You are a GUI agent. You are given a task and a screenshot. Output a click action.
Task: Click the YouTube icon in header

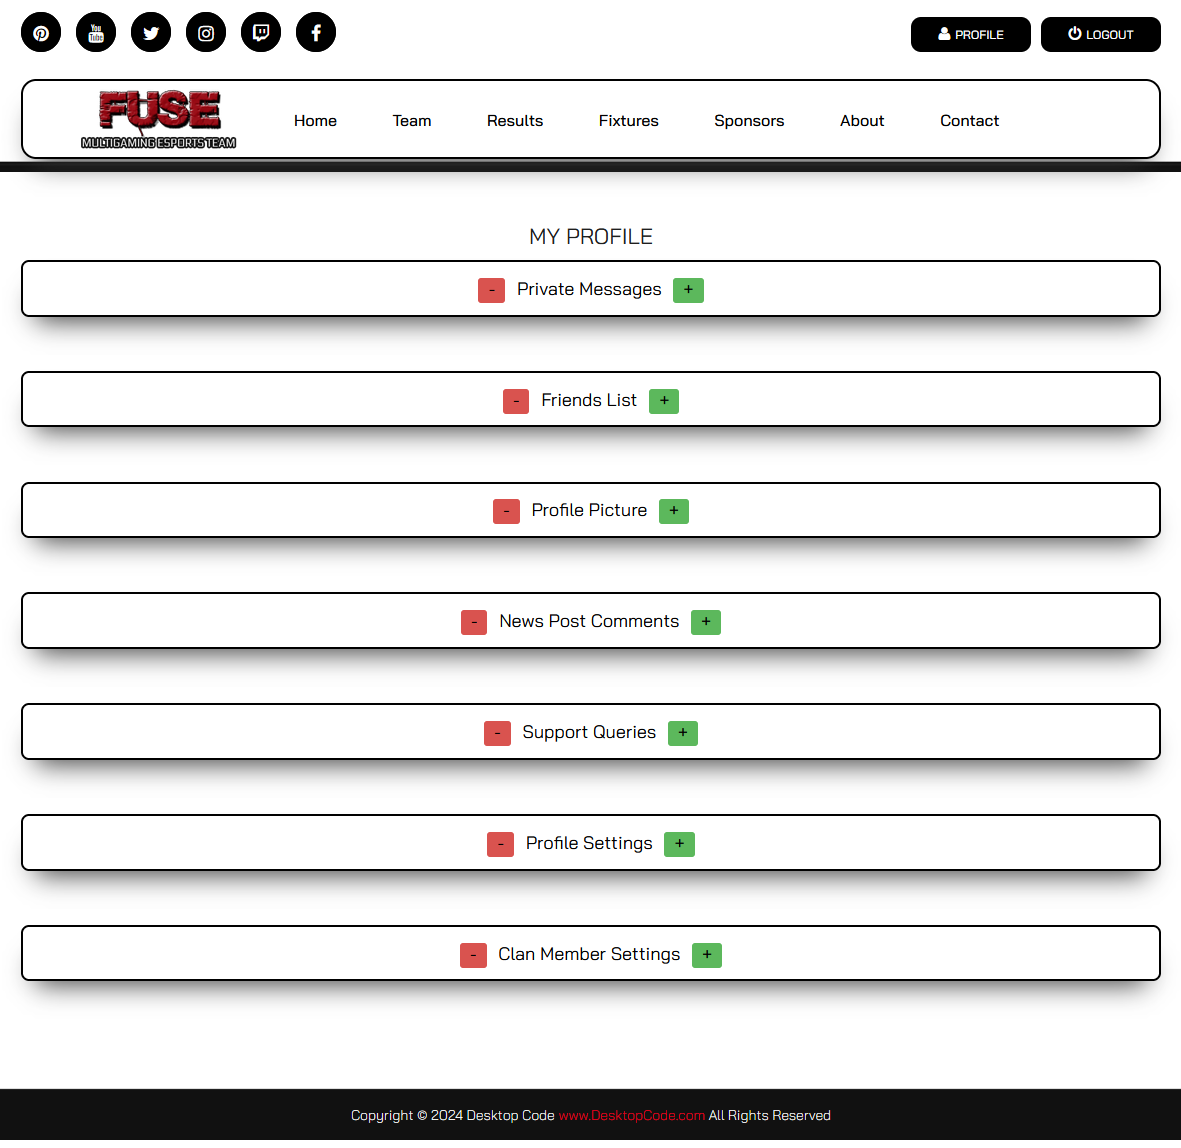pos(96,33)
